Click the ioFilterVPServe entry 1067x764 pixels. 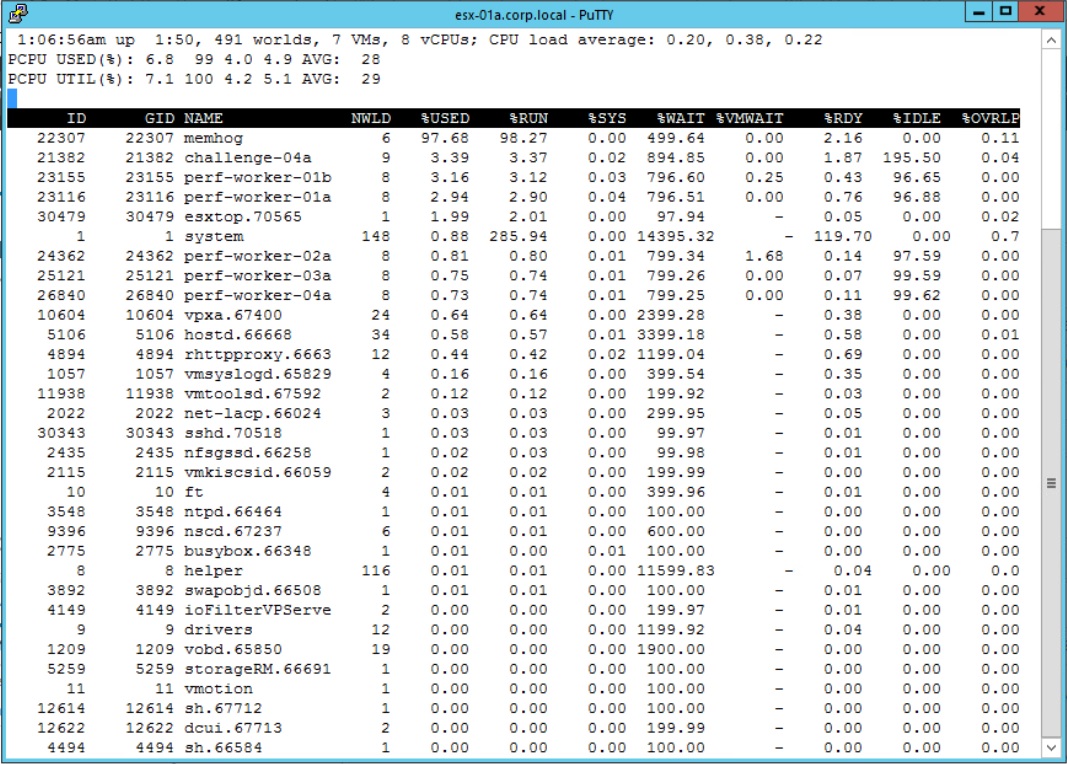[257, 611]
